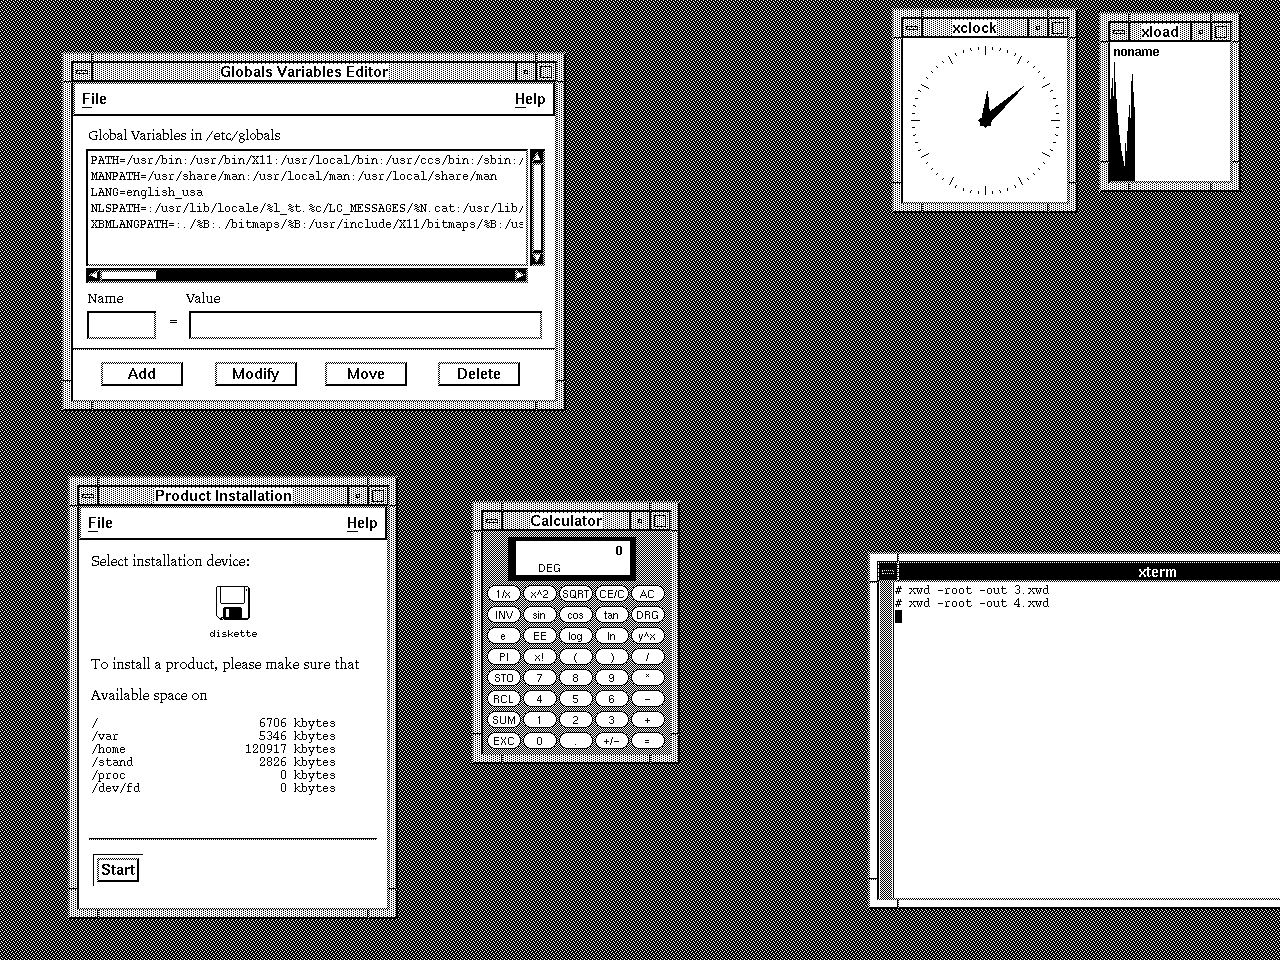This screenshot has height=960, width=1280.
Task: Open the Globals Variables Editor window menu
Action: coord(82,72)
